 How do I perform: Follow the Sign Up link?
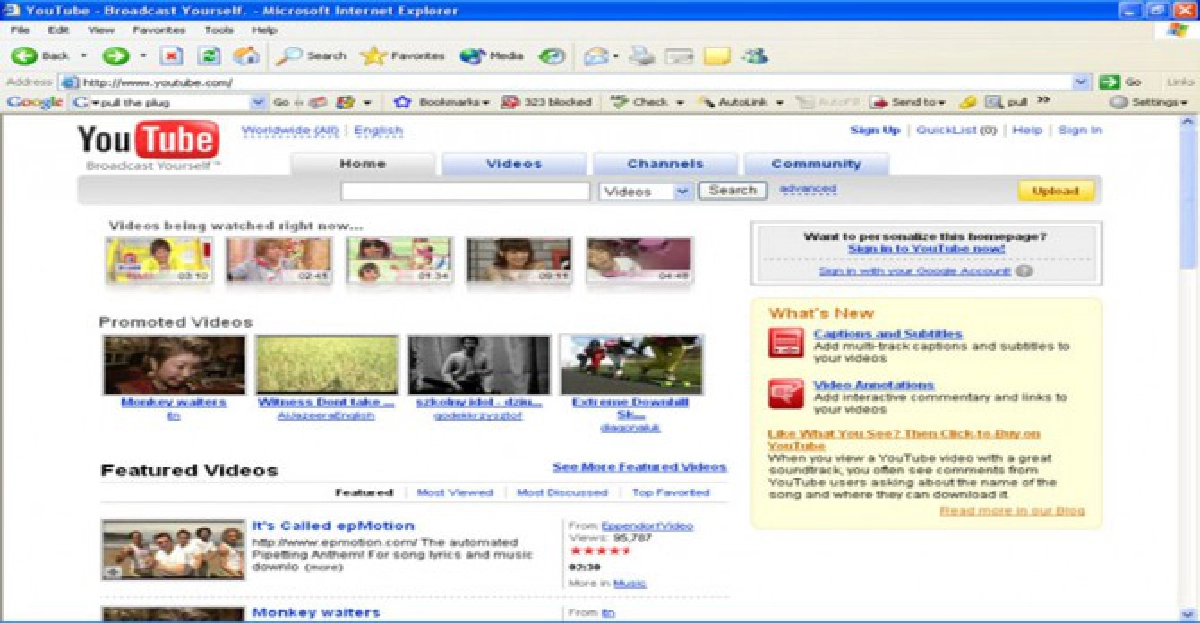(x=875, y=130)
